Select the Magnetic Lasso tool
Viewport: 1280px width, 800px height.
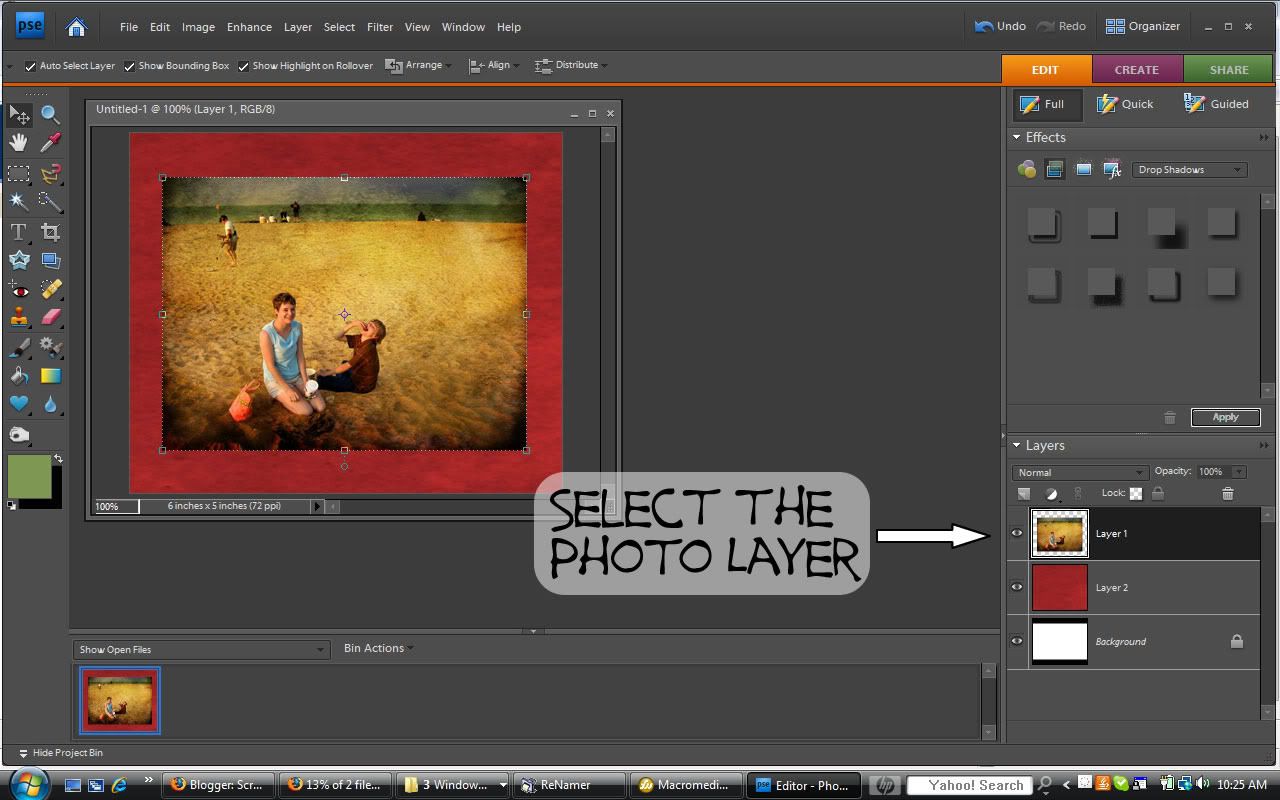click(x=50, y=173)
